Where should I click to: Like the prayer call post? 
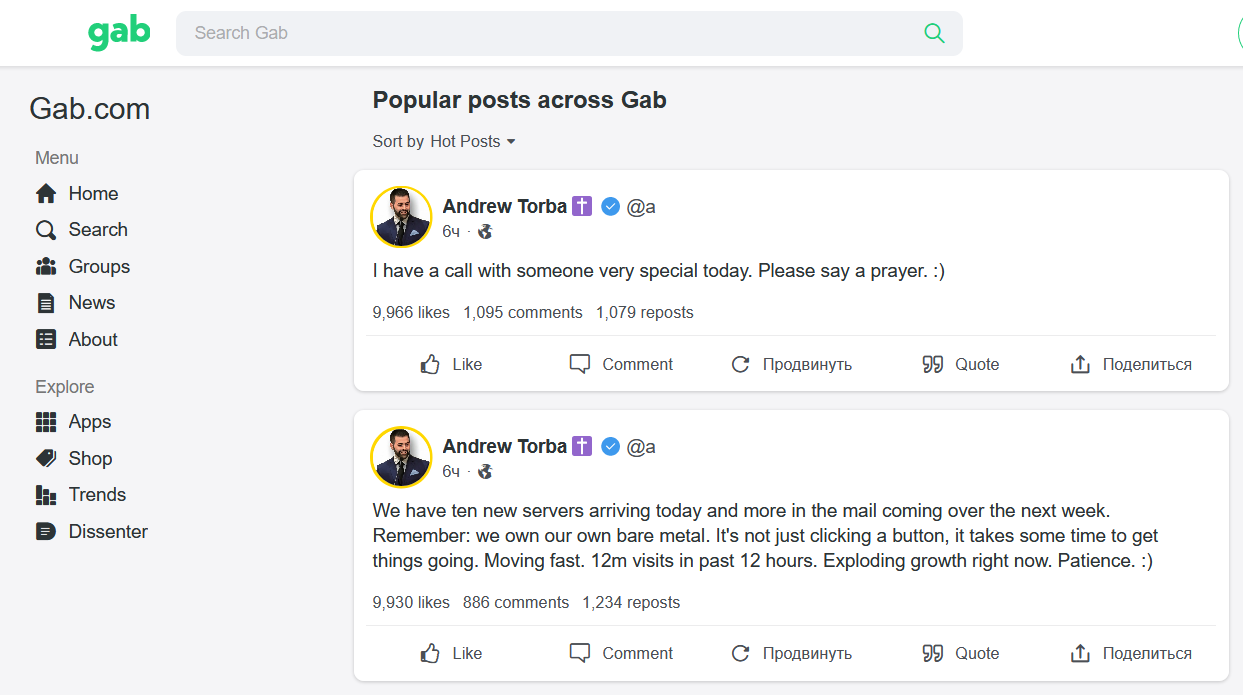pyautogui.click(x=451, y=365)
